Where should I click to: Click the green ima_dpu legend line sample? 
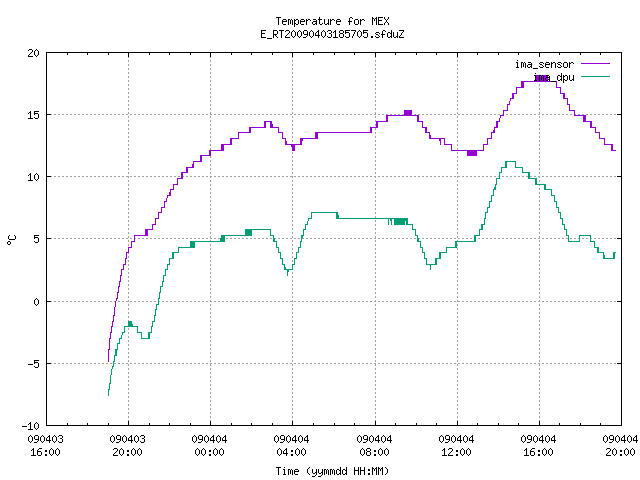[596, 77]
